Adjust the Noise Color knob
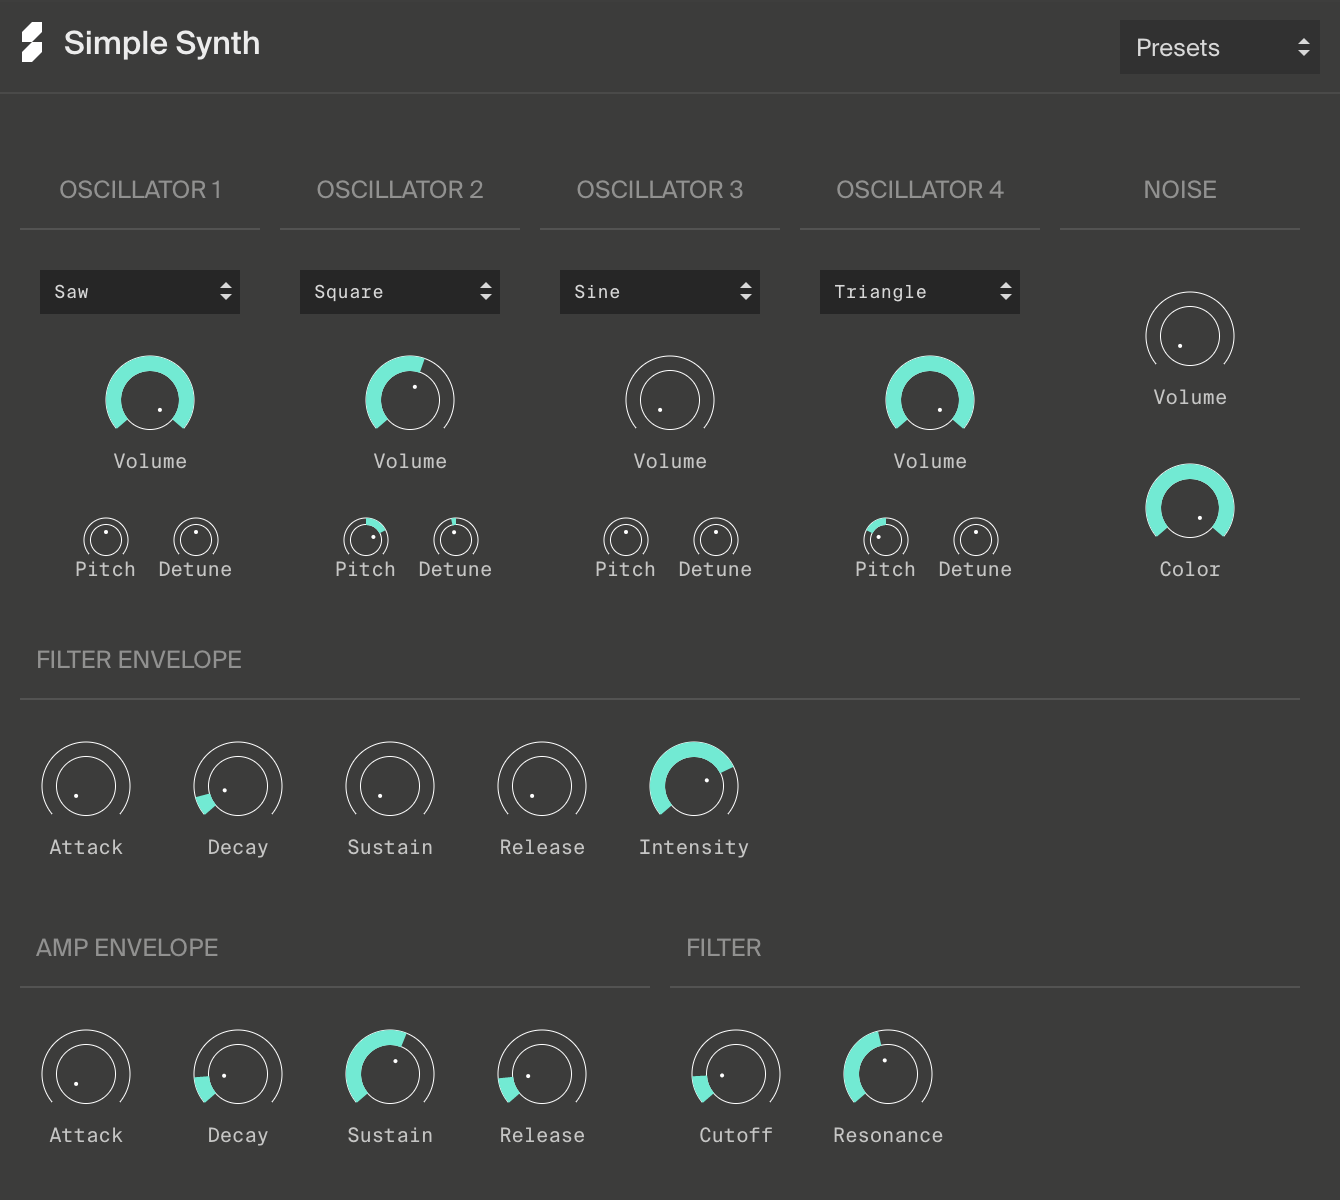 click(1190, 505)
